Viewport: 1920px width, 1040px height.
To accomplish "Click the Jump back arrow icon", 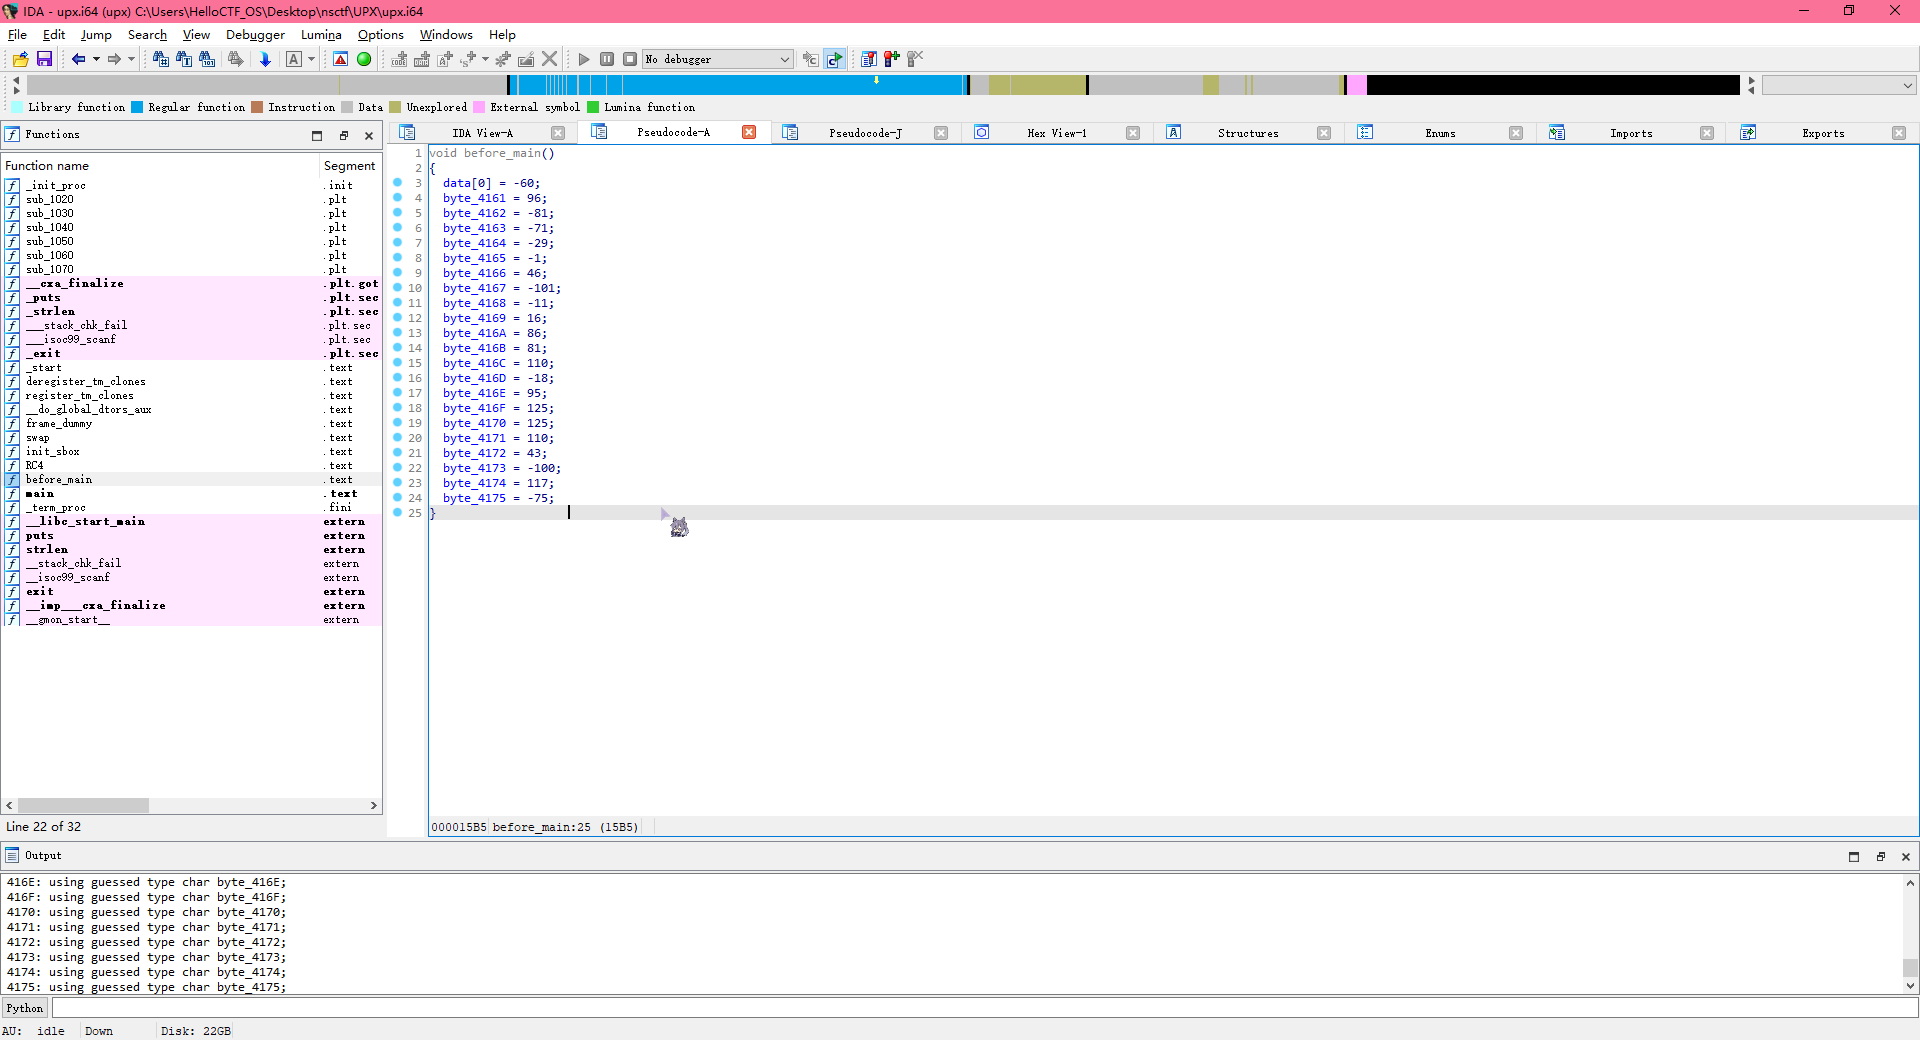I will [x=78, y=60].
